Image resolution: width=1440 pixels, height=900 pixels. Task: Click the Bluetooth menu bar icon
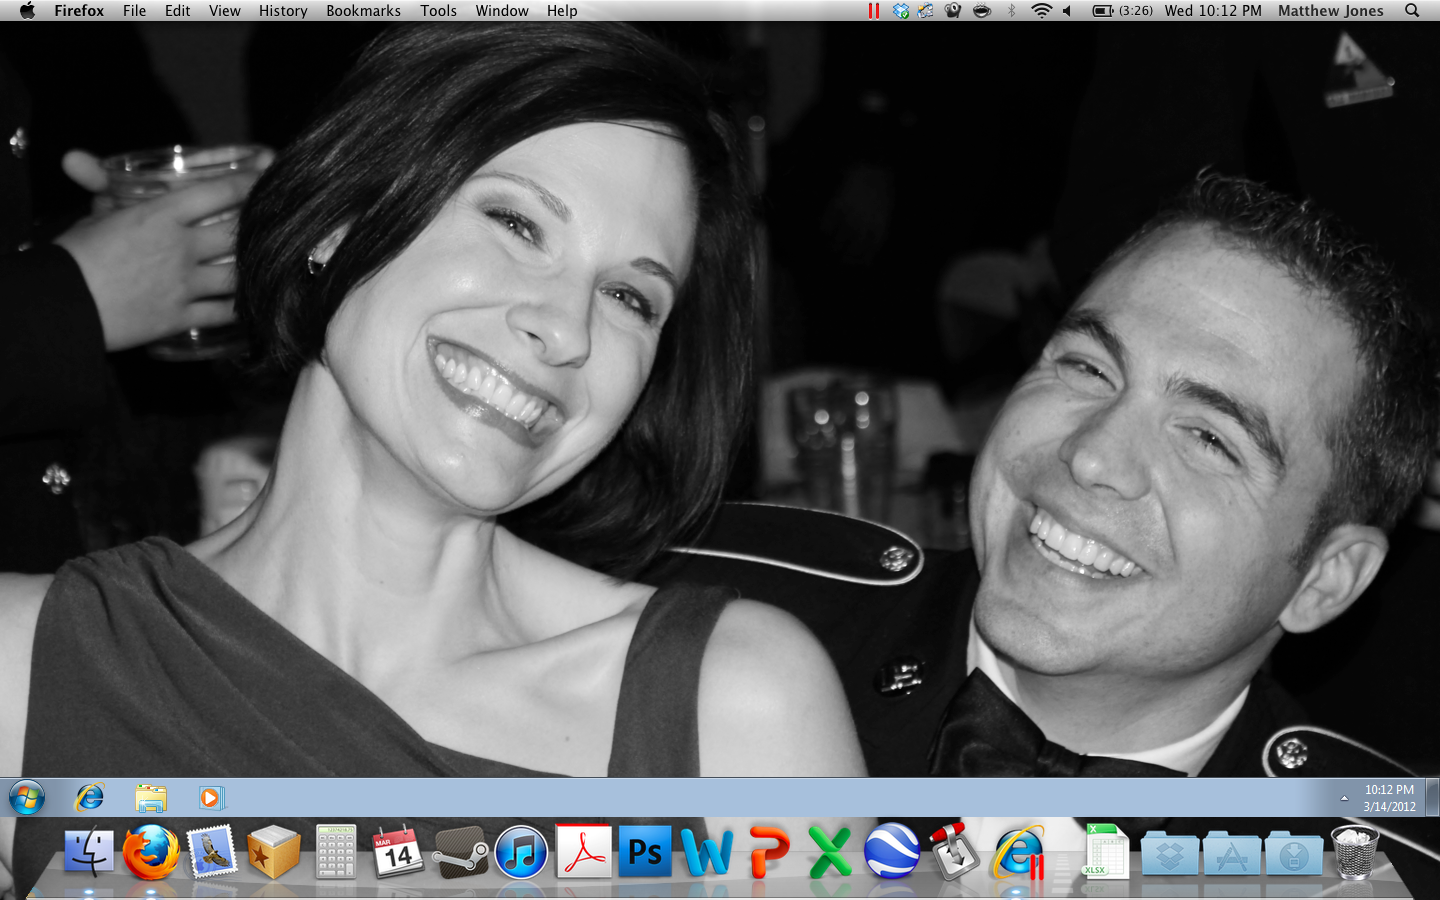1011,11
